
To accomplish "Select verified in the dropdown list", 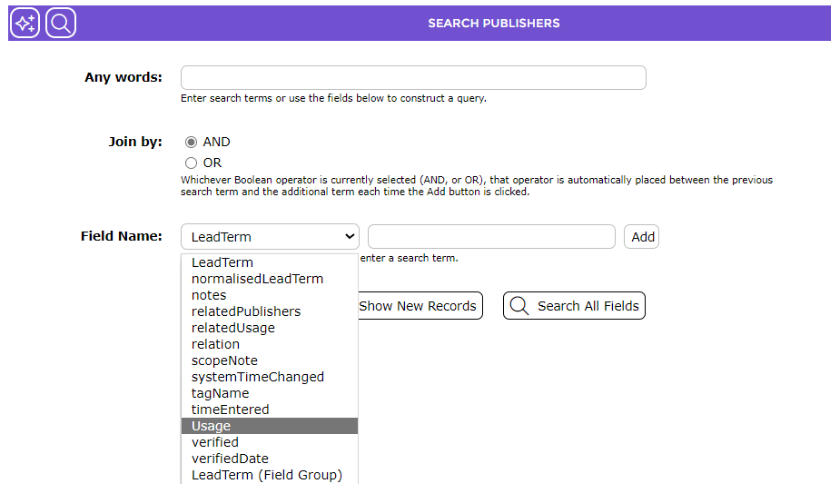I will click(270, 443).
